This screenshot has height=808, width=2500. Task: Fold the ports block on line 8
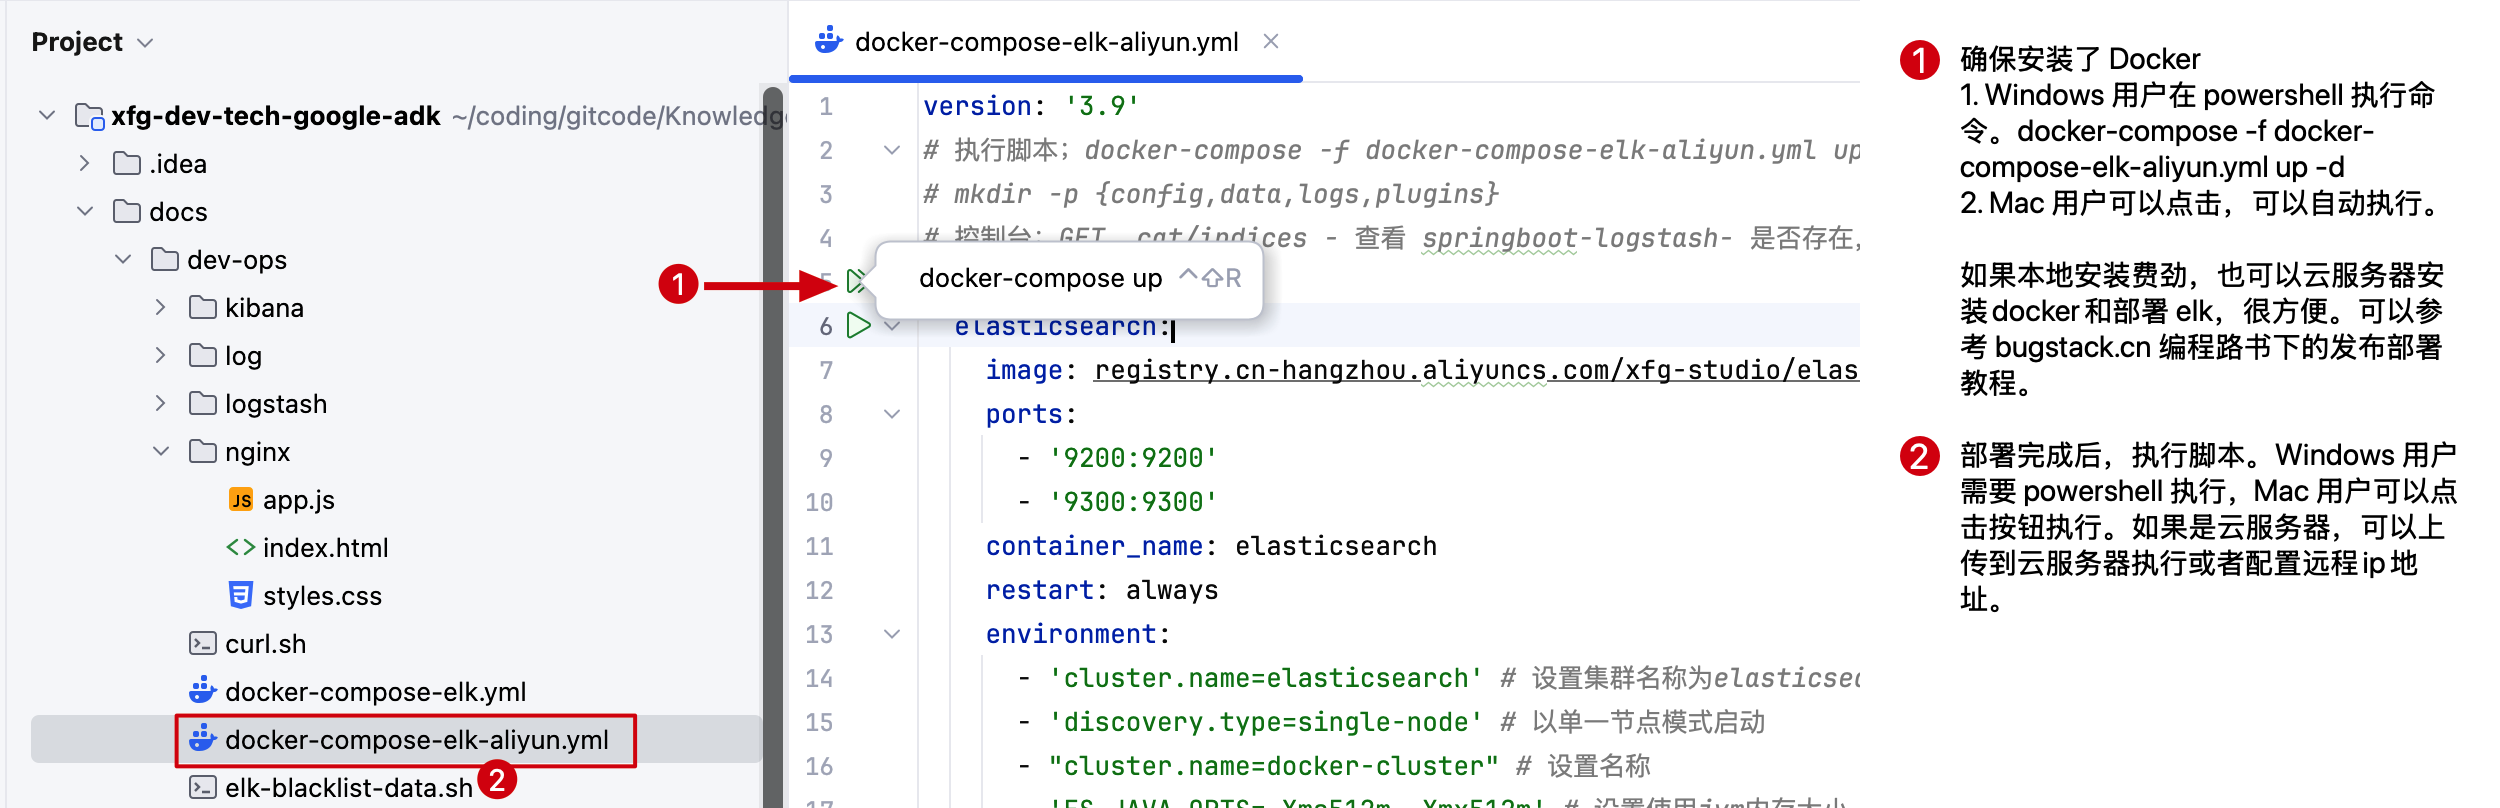coord(892,414)
